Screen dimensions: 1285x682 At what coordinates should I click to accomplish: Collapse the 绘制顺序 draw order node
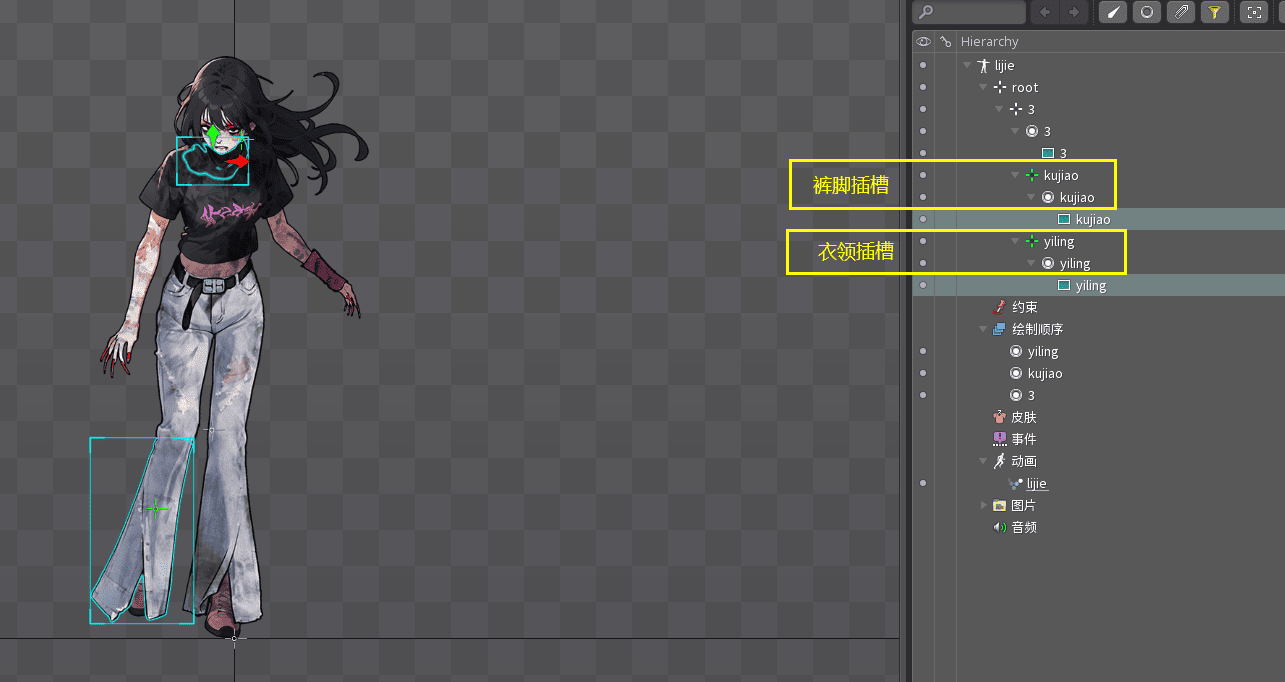984,330
